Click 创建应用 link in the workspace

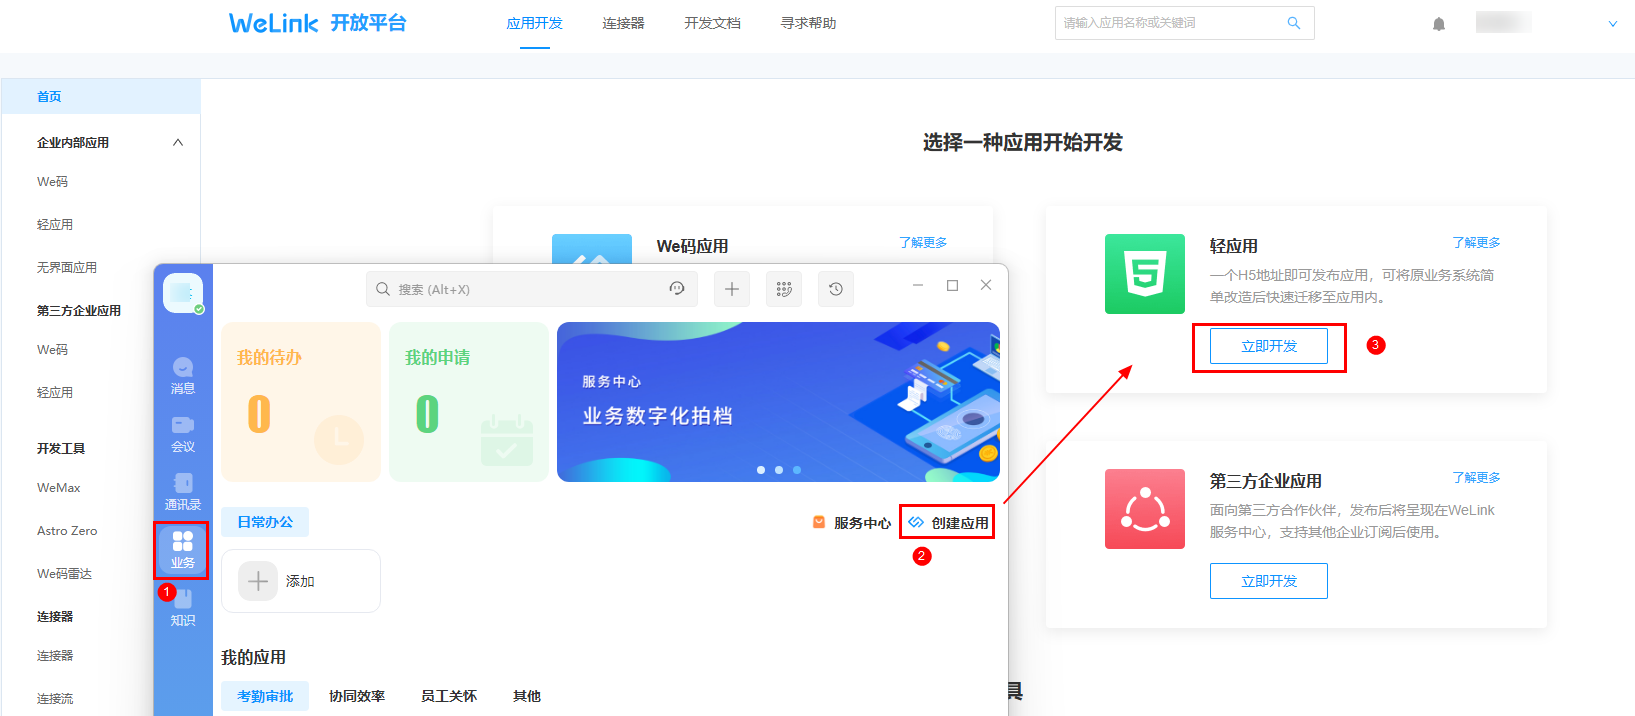pos(948,523)
